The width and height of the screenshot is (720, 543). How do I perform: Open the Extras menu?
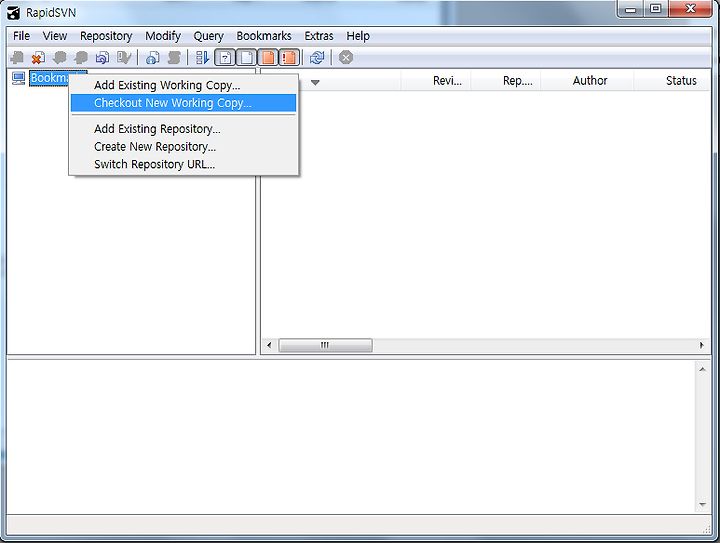click(319, 36)
